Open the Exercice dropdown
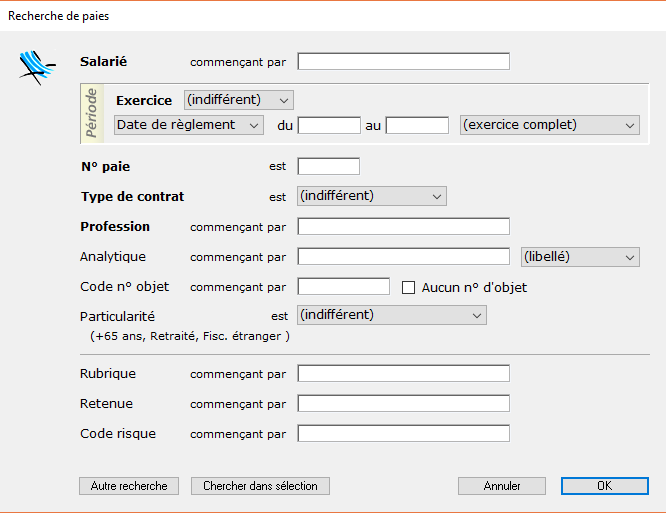The width and height of the screenshot is (666, 513). coord(239,100)
